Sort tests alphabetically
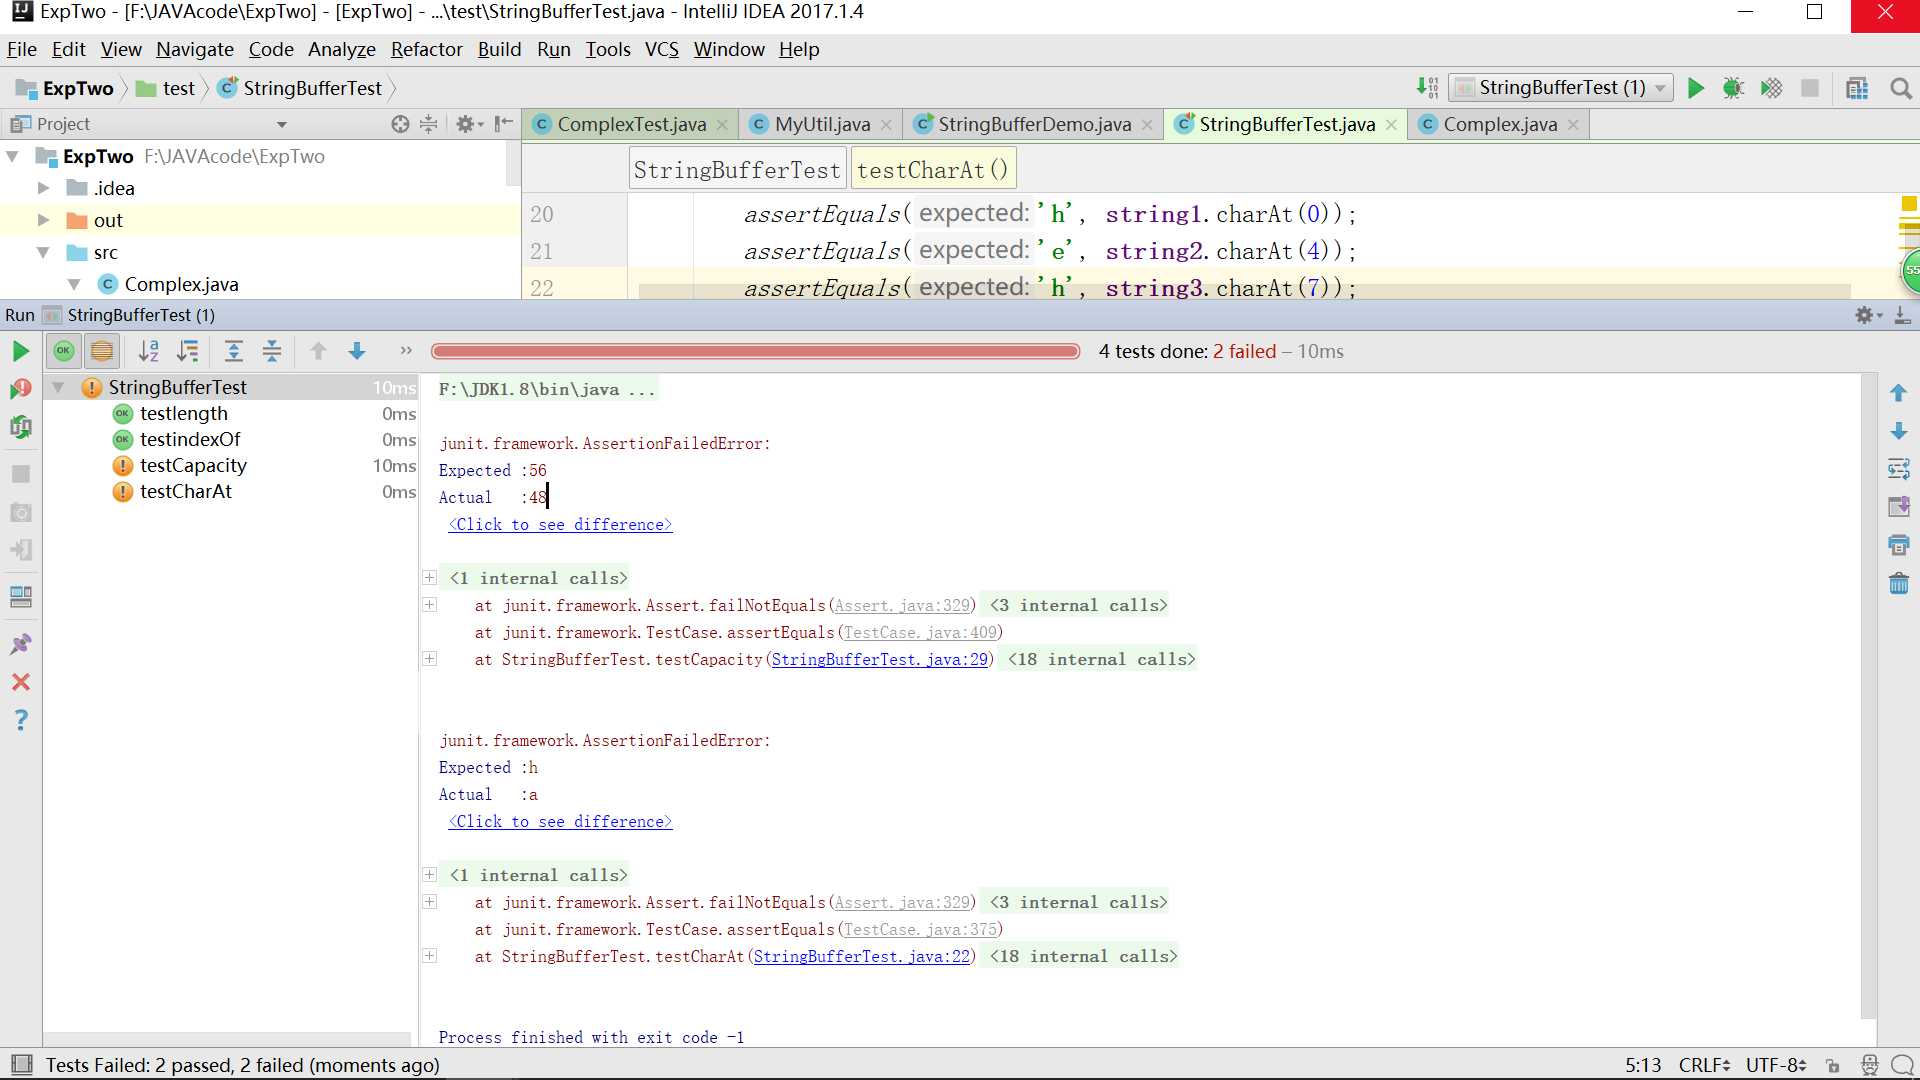 pos(149,351)
